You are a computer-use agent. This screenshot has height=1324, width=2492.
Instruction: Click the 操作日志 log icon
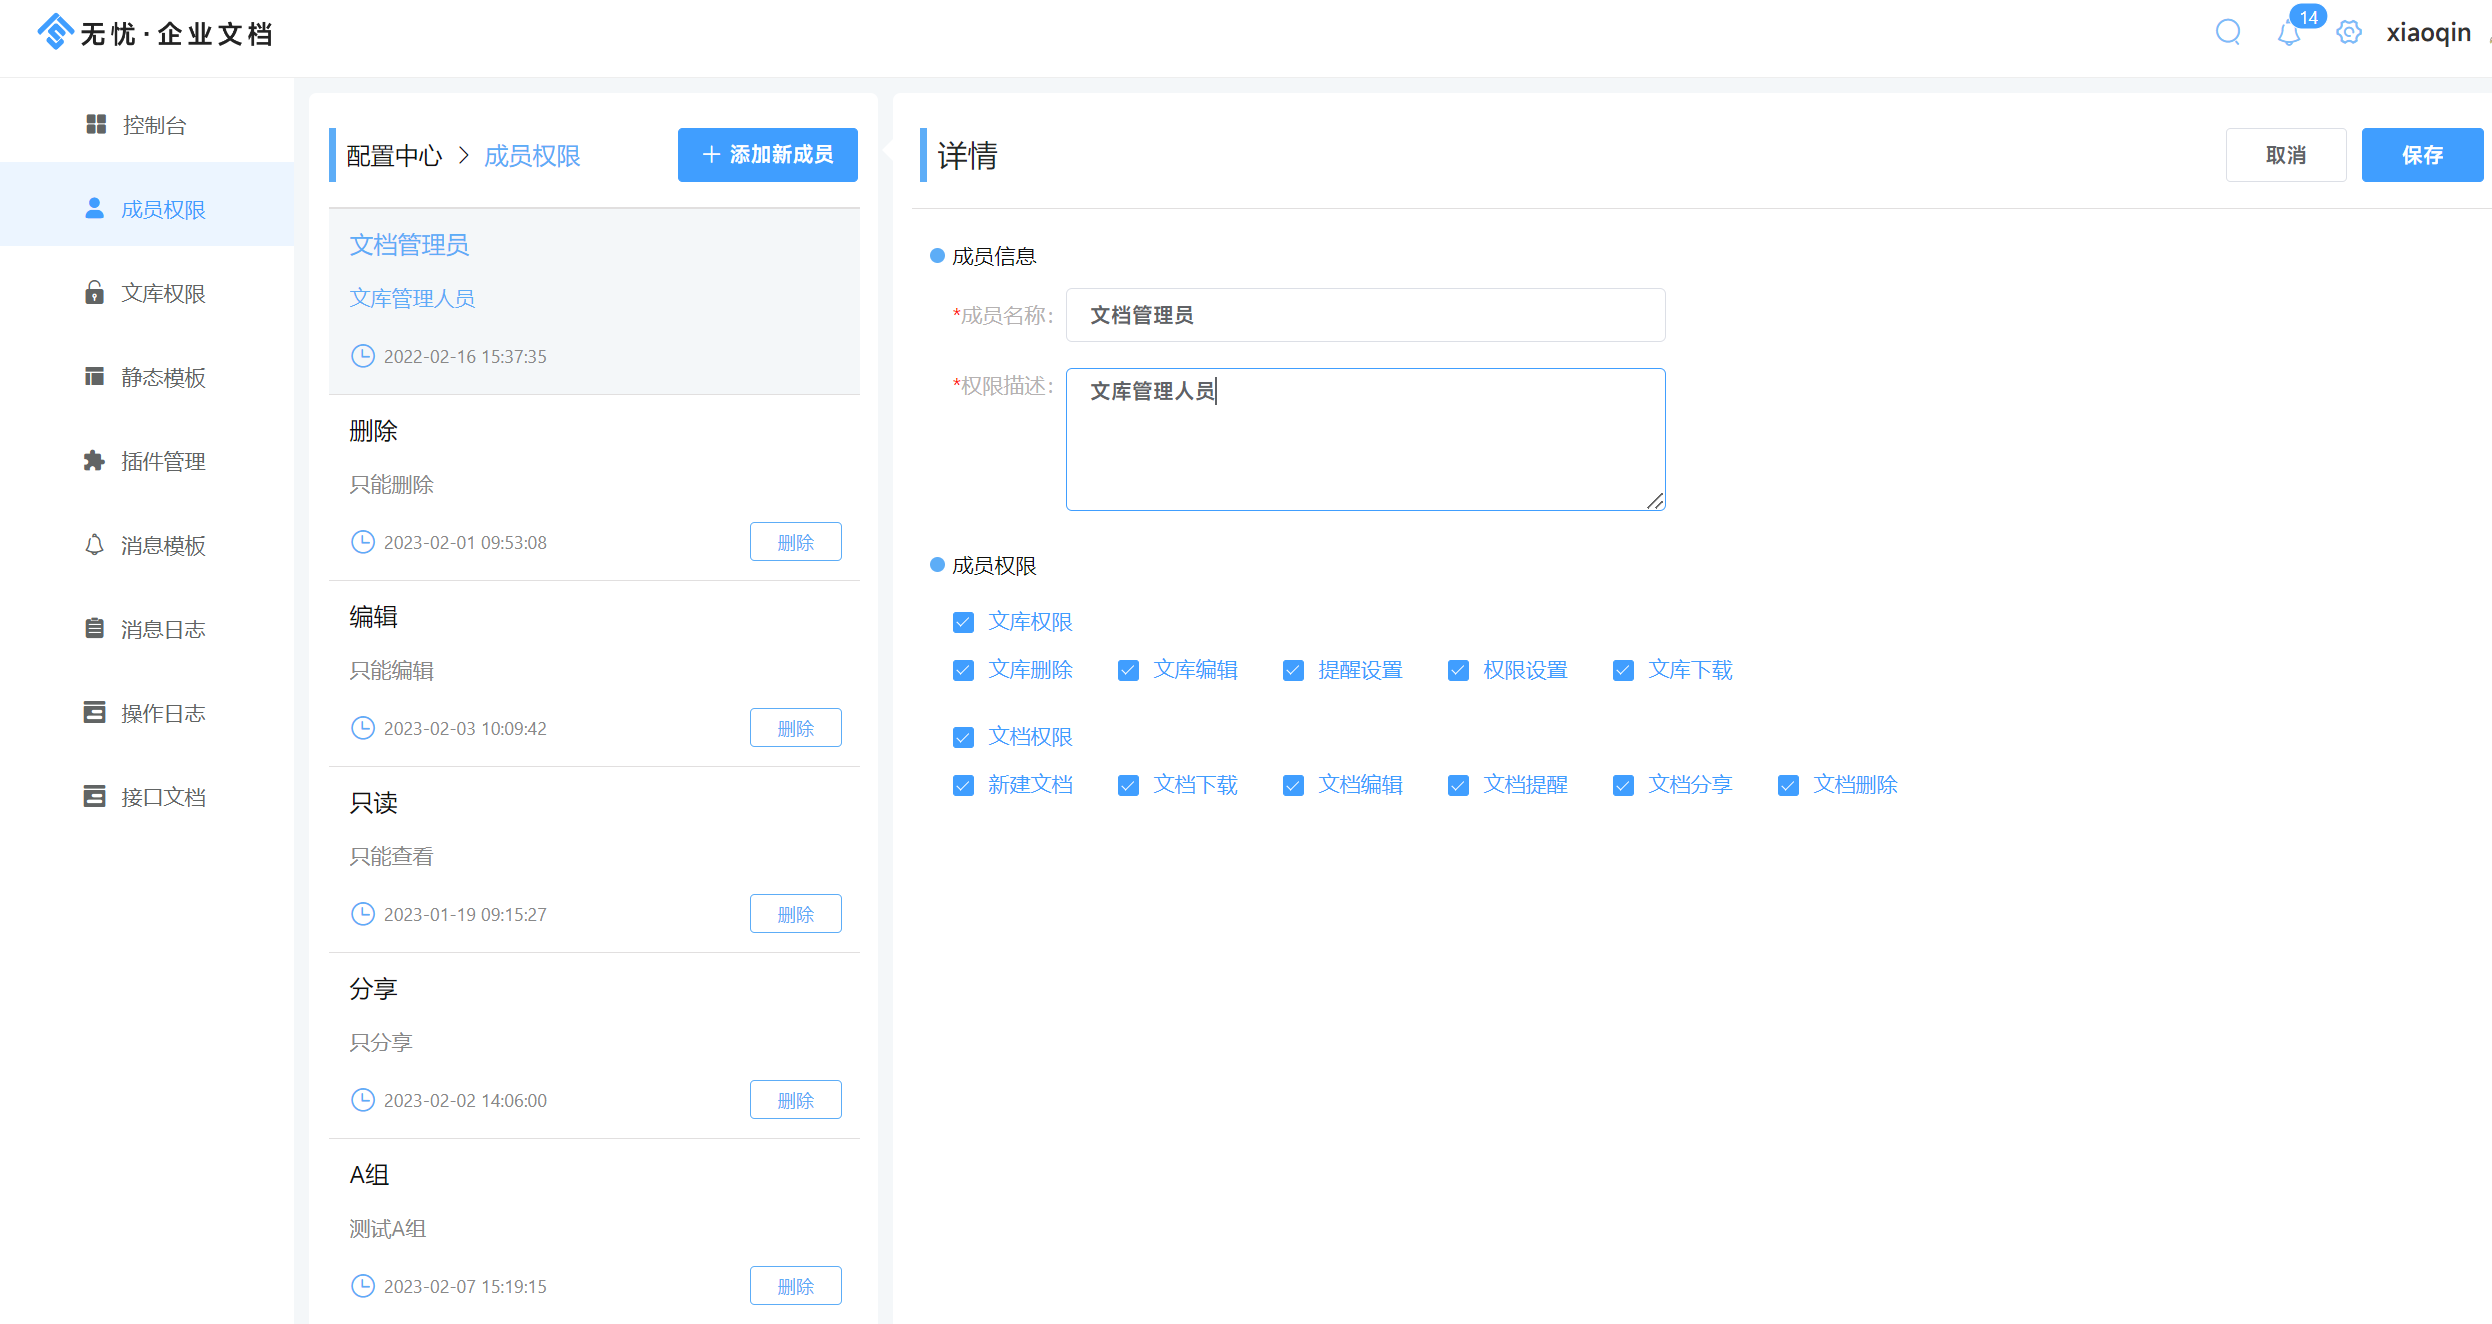click(94, 712)
